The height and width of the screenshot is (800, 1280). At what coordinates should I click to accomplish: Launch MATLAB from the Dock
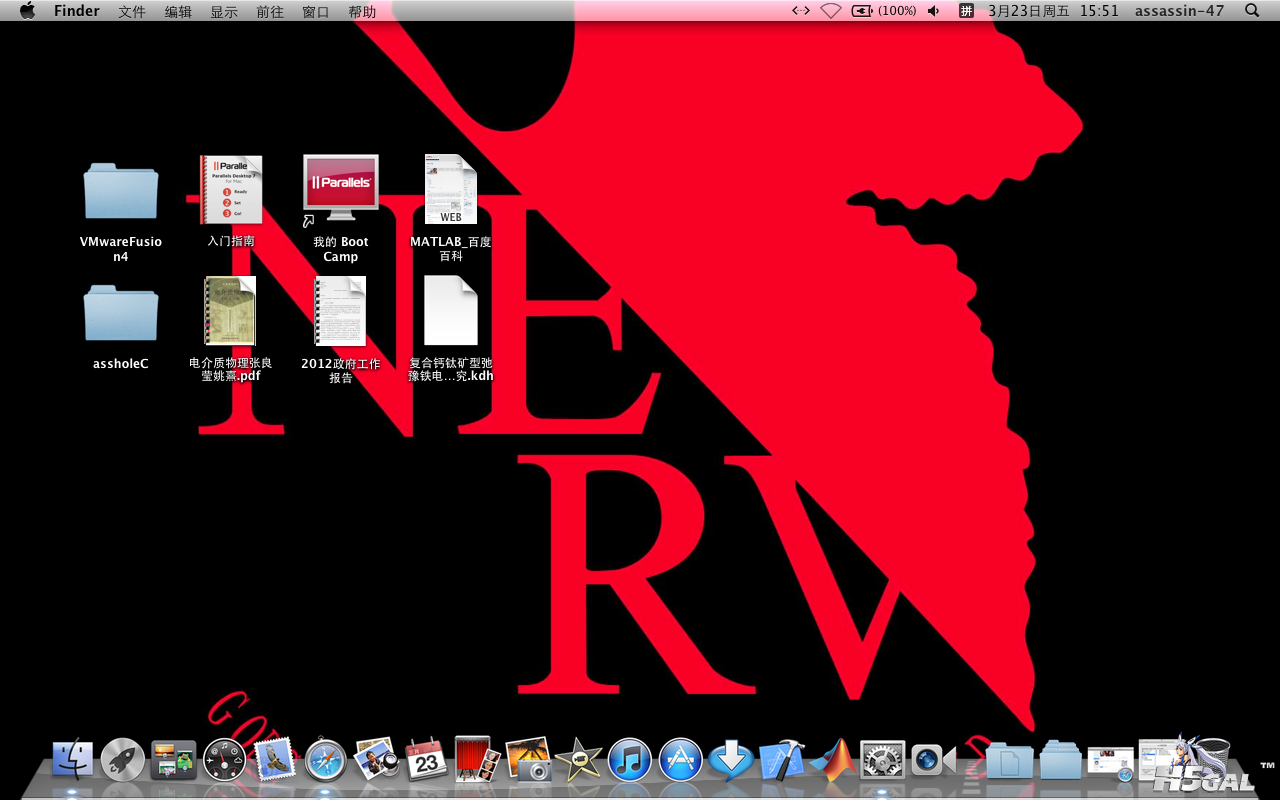click(833, 760)
